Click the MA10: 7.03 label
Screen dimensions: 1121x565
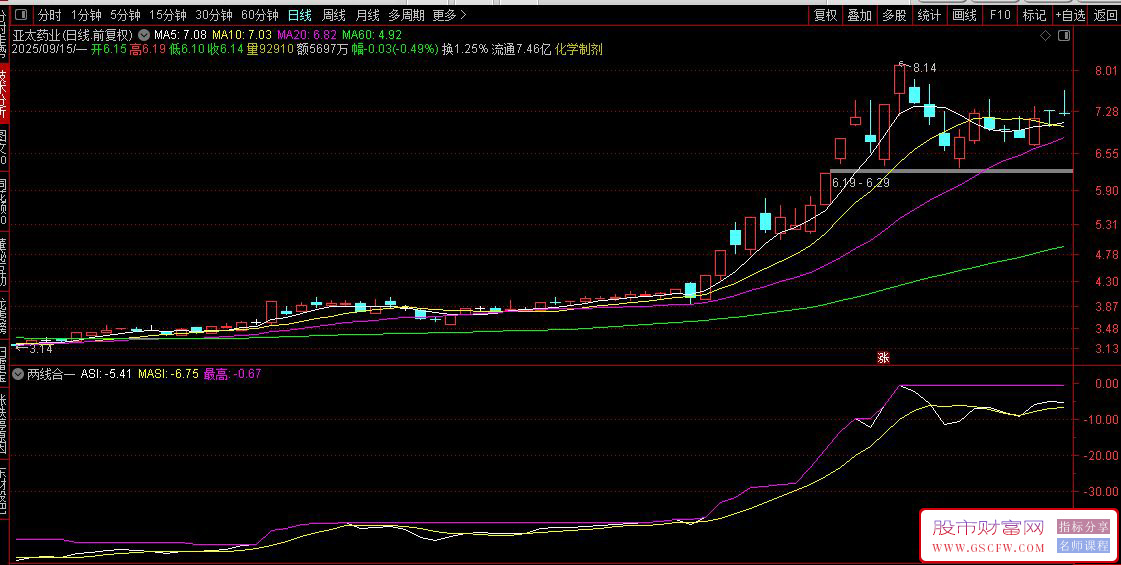[242, 34]
